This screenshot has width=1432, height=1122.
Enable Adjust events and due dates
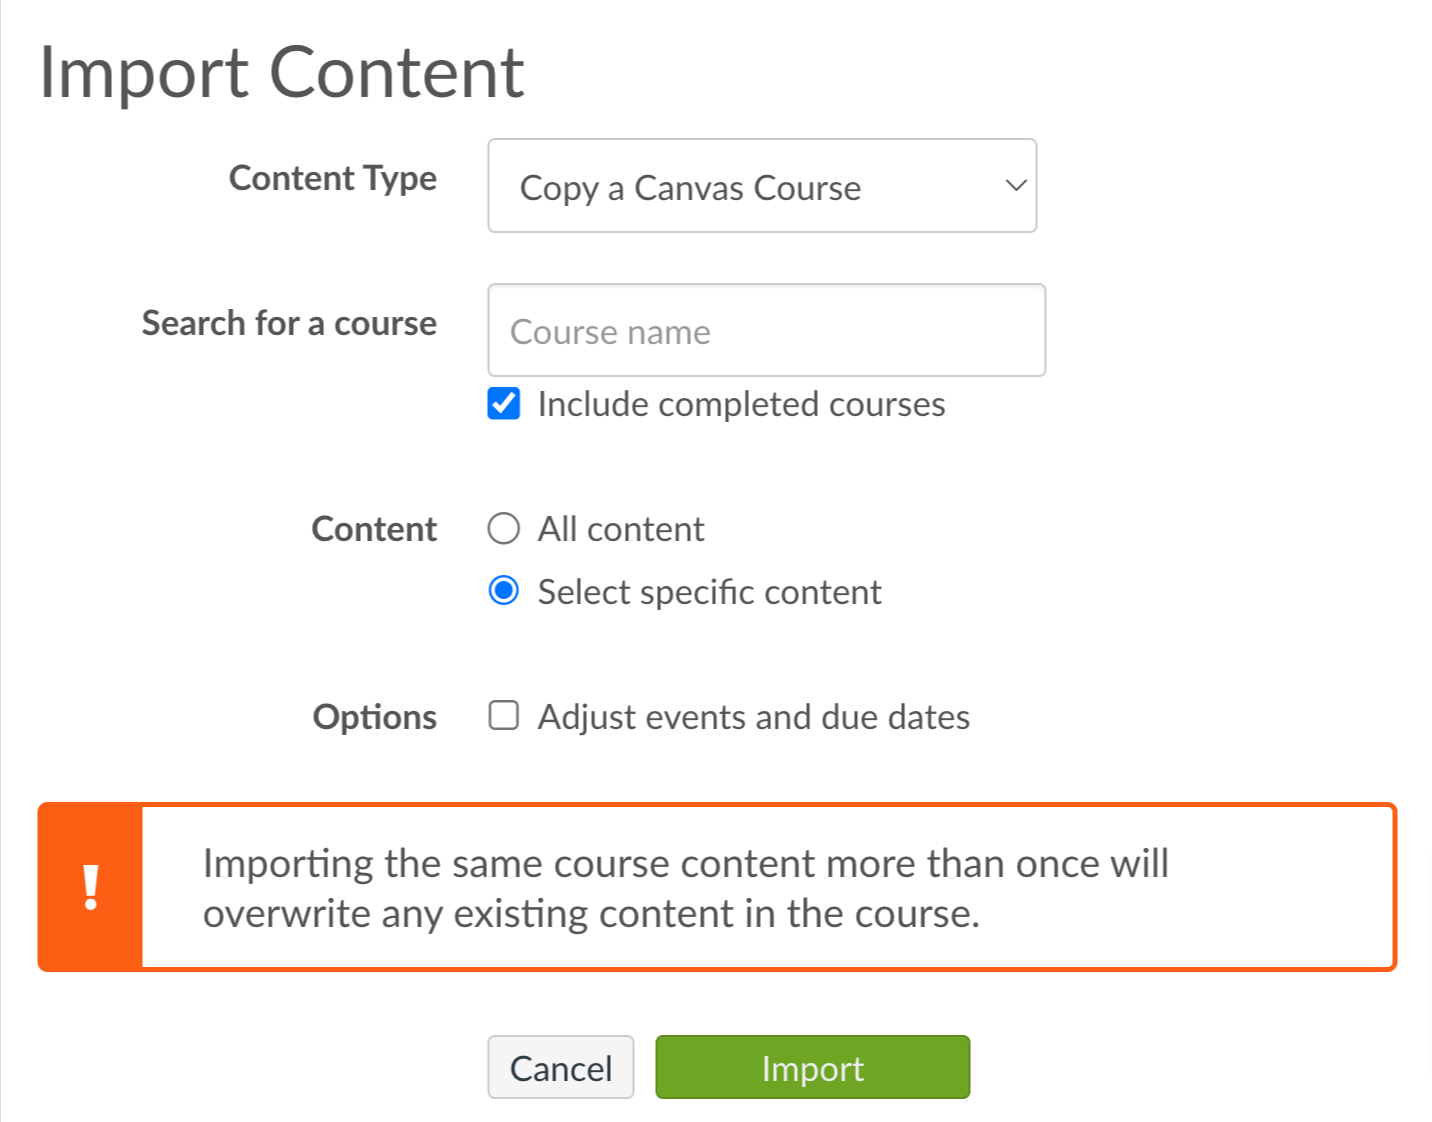(503, 715)
